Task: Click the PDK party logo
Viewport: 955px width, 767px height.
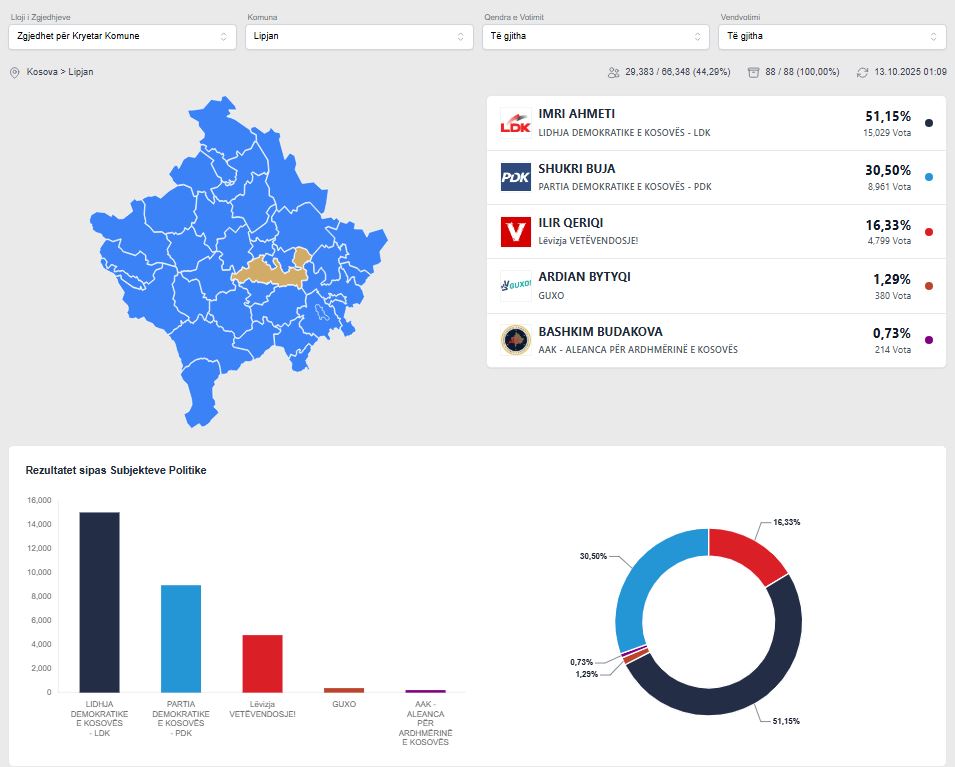Action: (515, 177)
